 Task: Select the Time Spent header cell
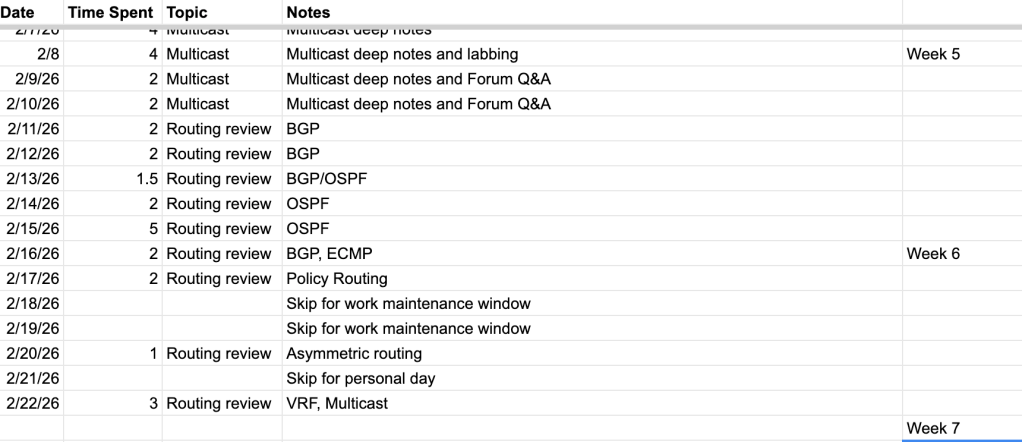tap(110, 12)
